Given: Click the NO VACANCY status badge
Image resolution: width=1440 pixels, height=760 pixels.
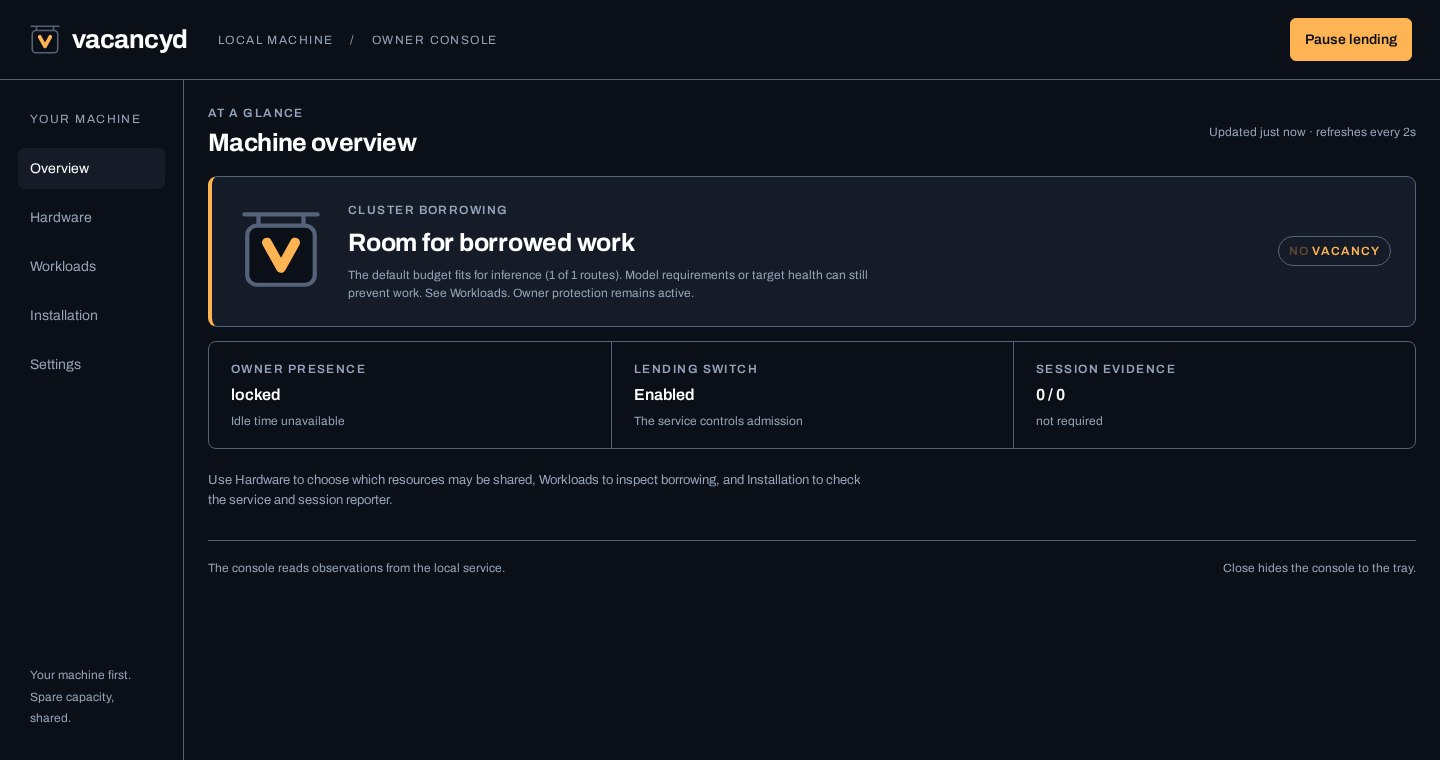Looking at the screenshot, I should (1334, 251).
